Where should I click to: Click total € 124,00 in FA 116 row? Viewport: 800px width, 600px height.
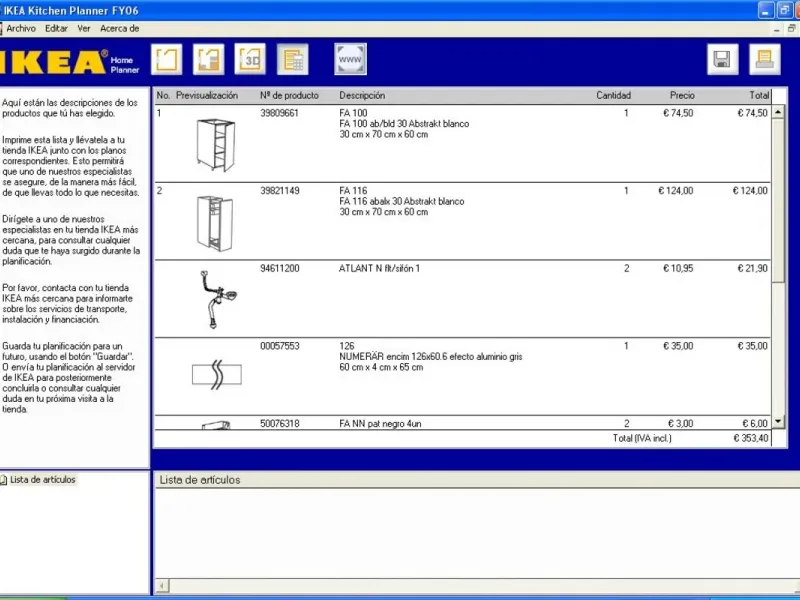click(x=750, y=191)
